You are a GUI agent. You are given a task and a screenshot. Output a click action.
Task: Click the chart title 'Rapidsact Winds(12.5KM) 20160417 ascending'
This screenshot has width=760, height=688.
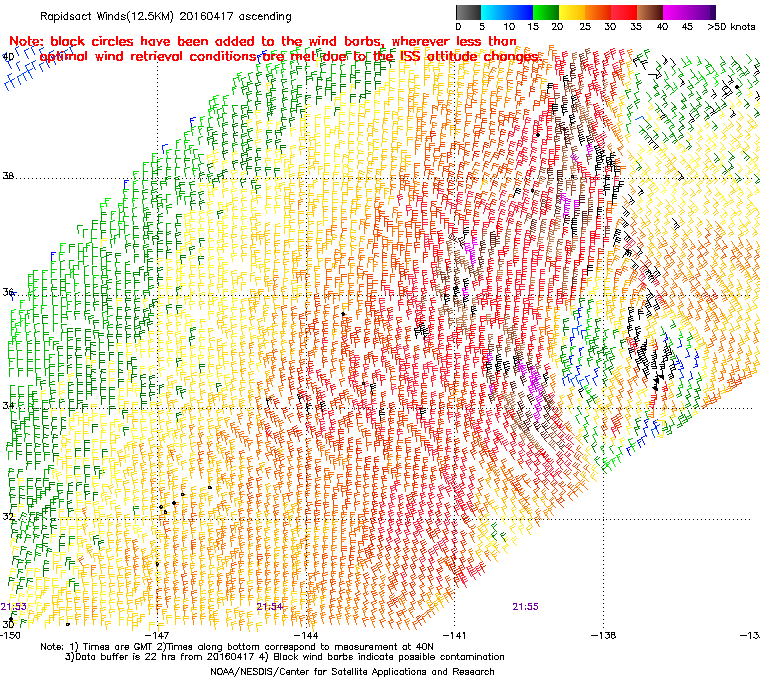coord(166,16)
